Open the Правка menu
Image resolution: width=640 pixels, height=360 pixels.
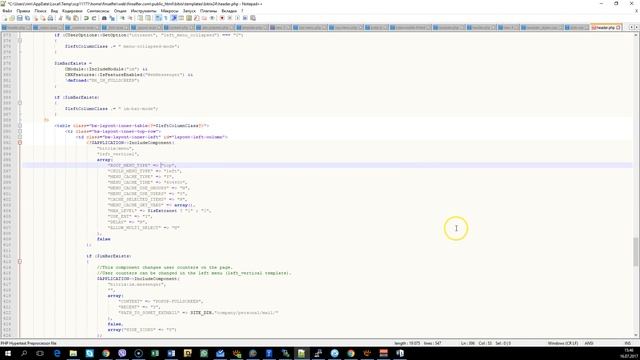coord(23,11)
